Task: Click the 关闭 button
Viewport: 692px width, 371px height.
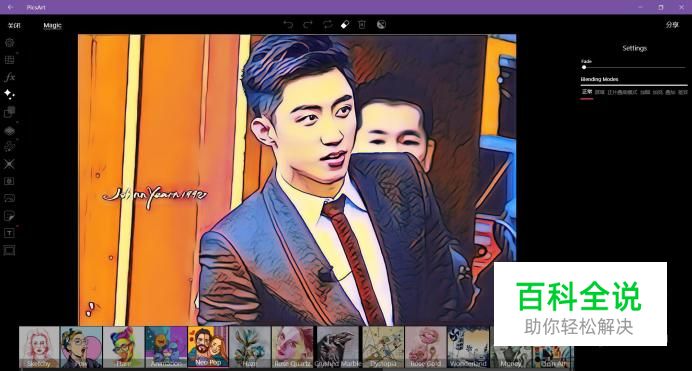Action: coord(14,26)
